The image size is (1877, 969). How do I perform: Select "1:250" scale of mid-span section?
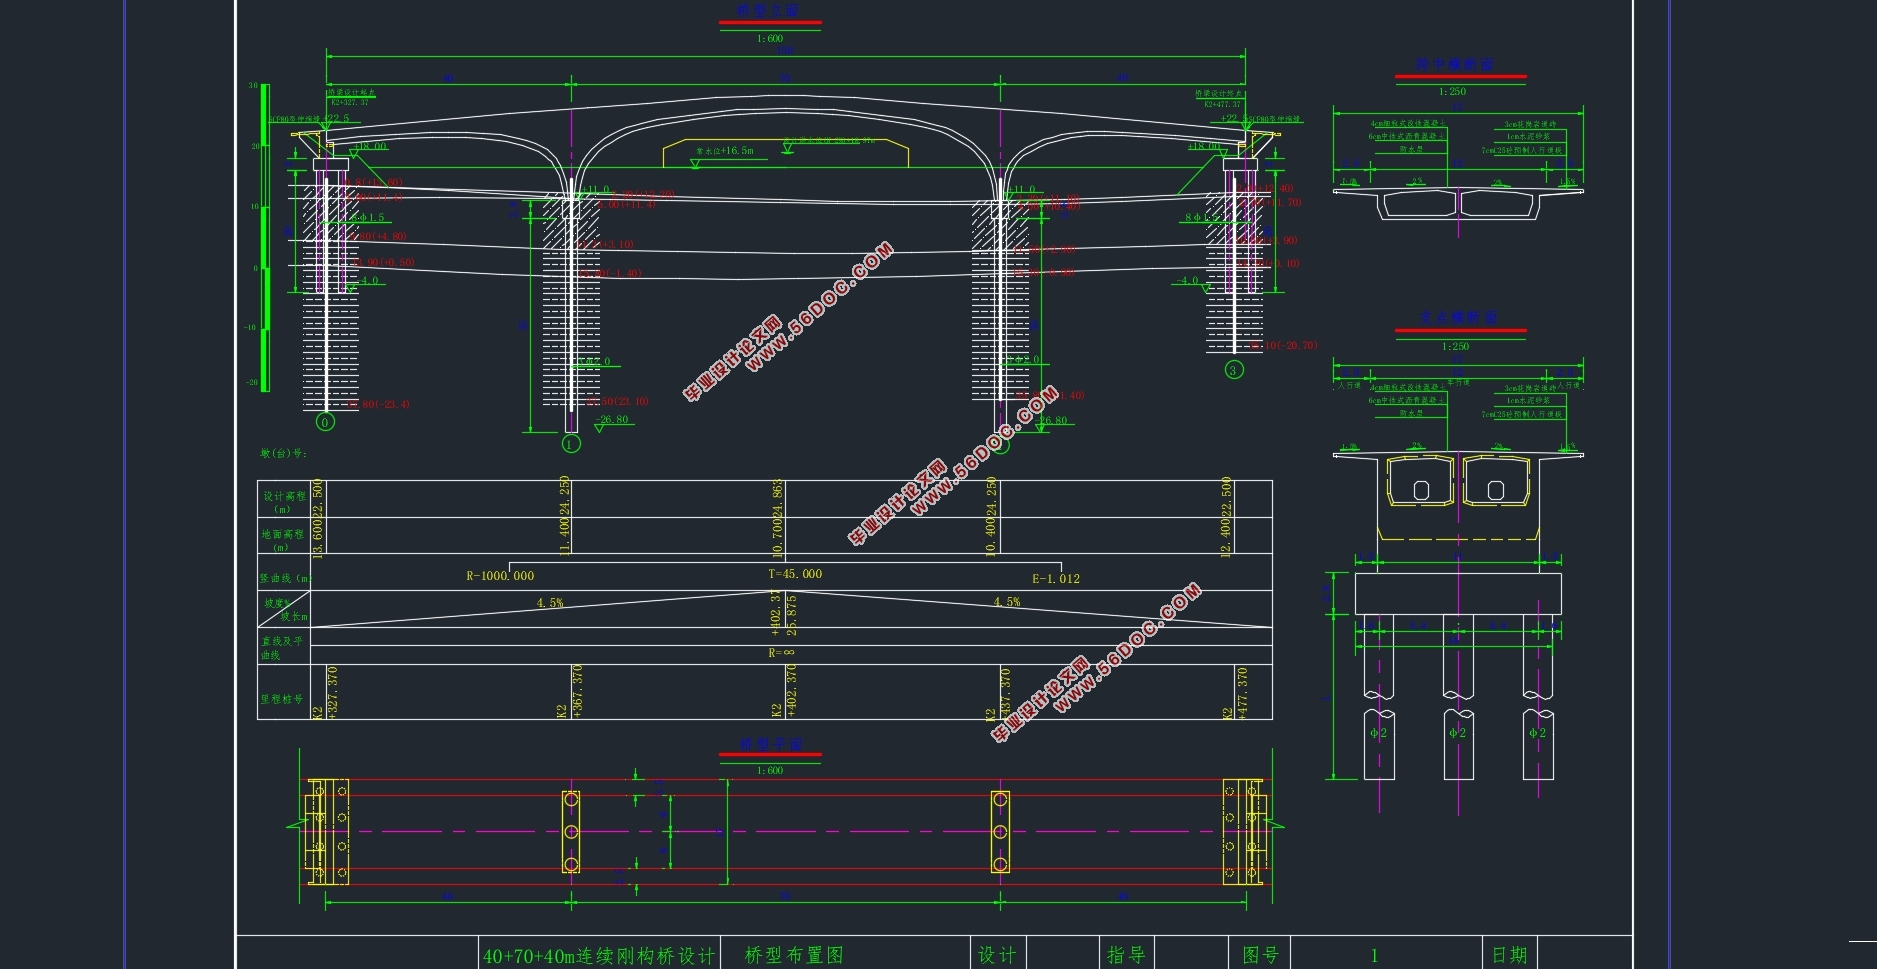[x=1453, y=92]
